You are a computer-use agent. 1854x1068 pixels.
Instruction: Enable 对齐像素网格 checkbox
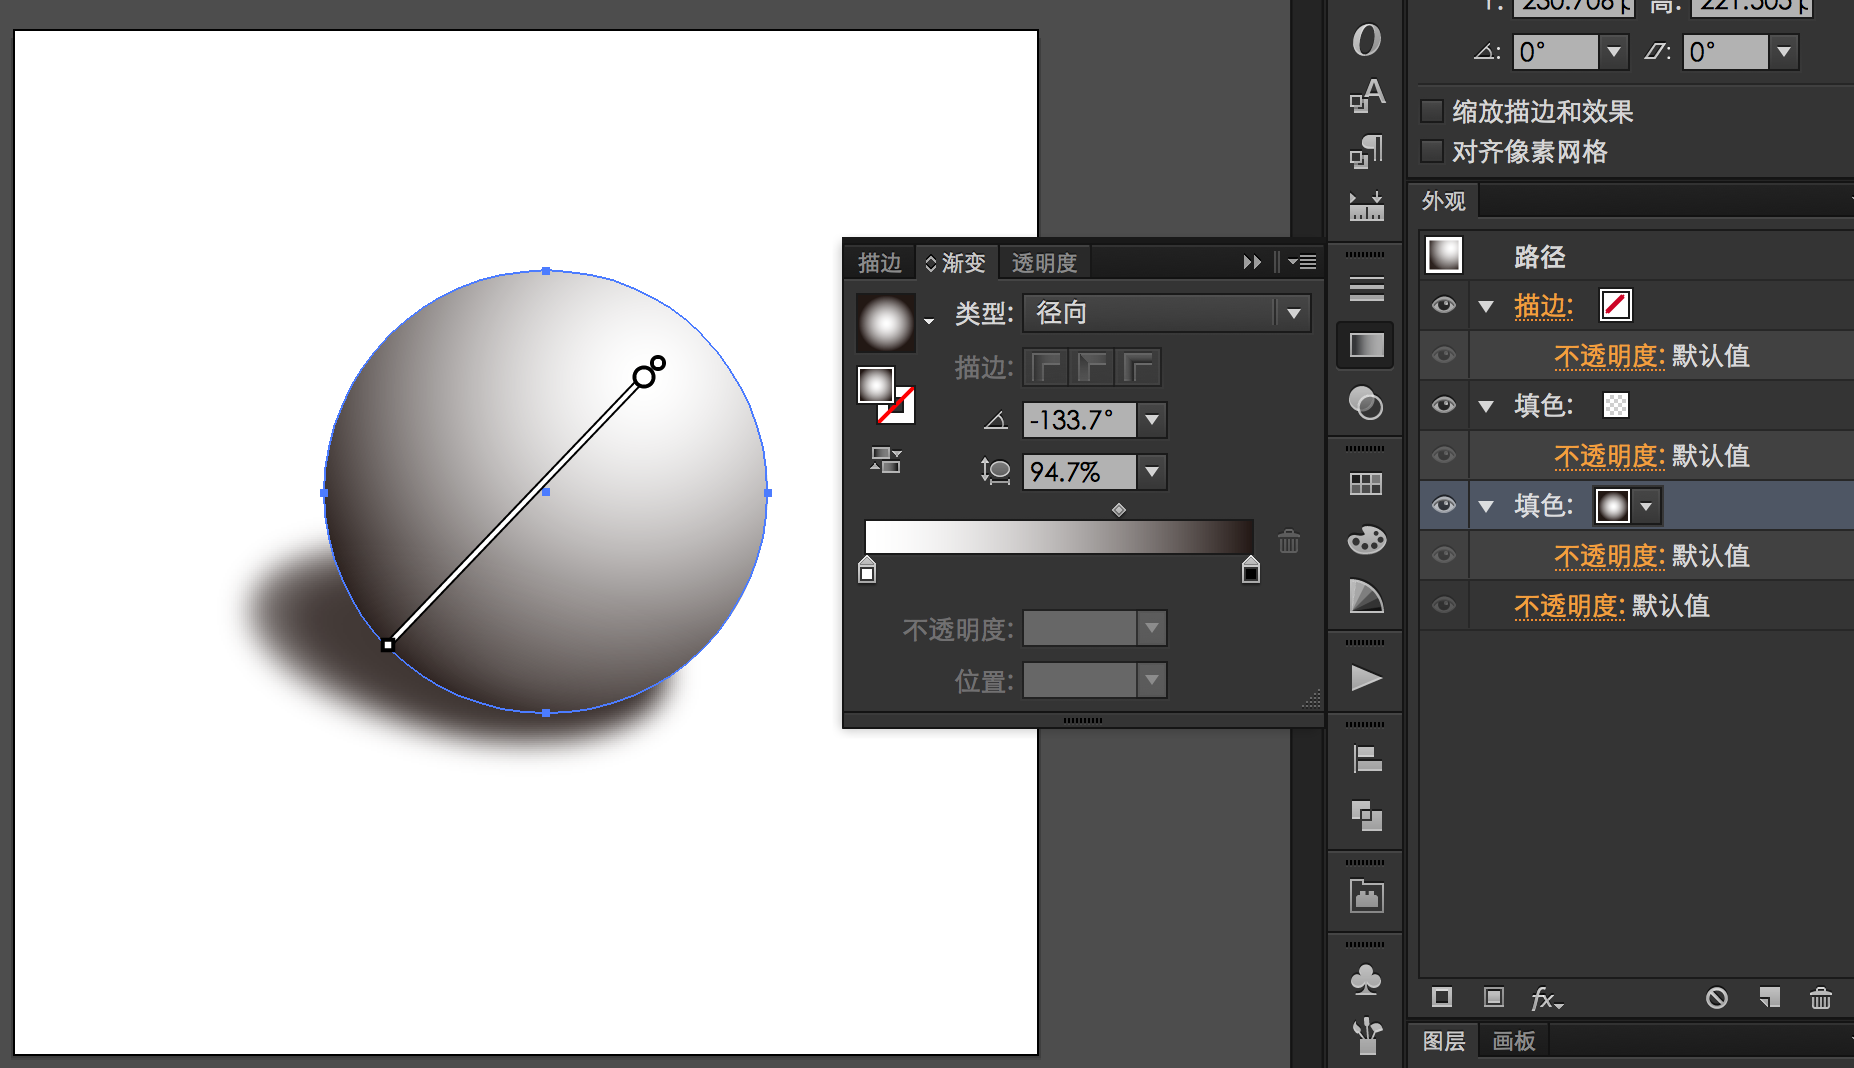[x=1432, y=151]
